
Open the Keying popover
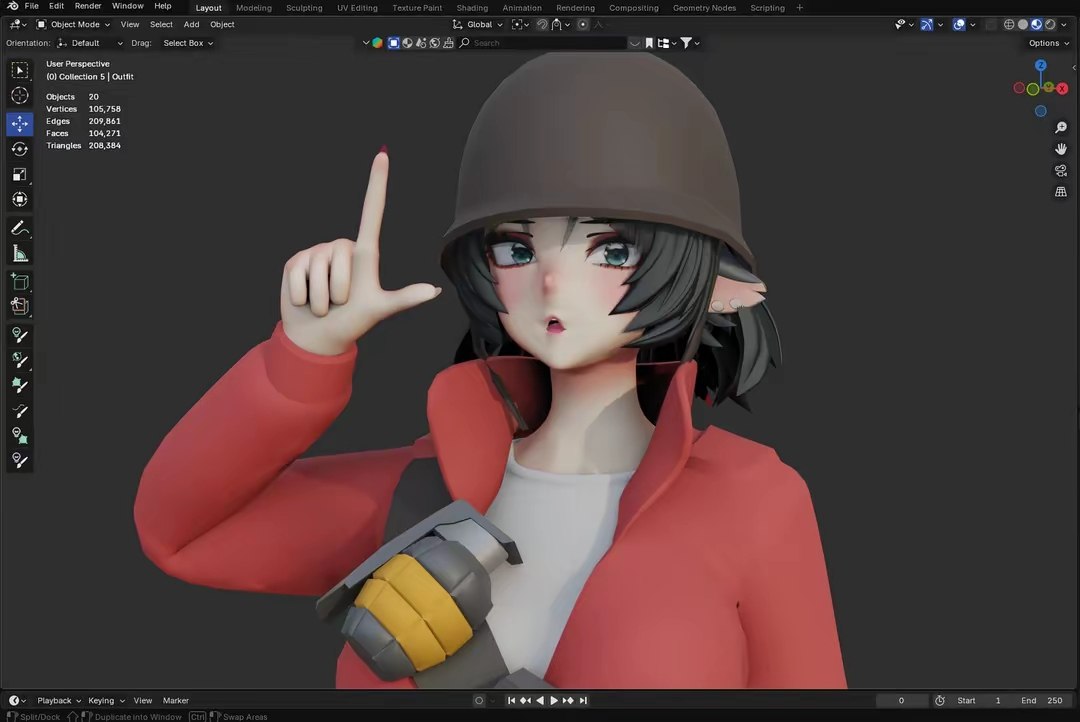point(106,700)
